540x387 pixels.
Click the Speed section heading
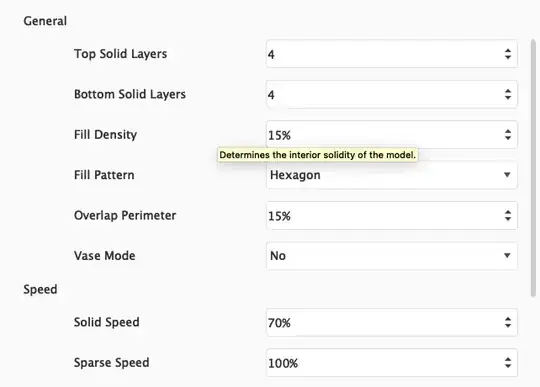click(x=40, y=289)
